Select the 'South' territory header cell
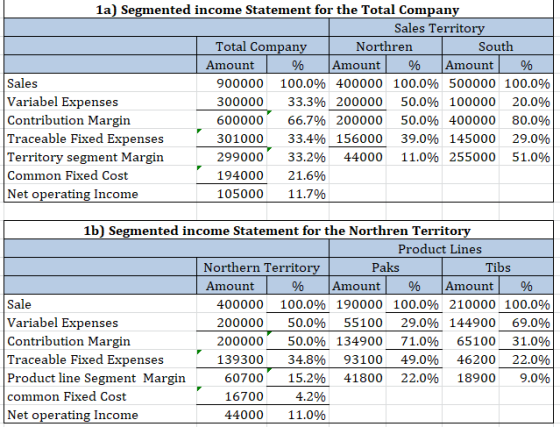Viewport: 560px width, 427px height. pyautogui.click(x=497, y=46)
